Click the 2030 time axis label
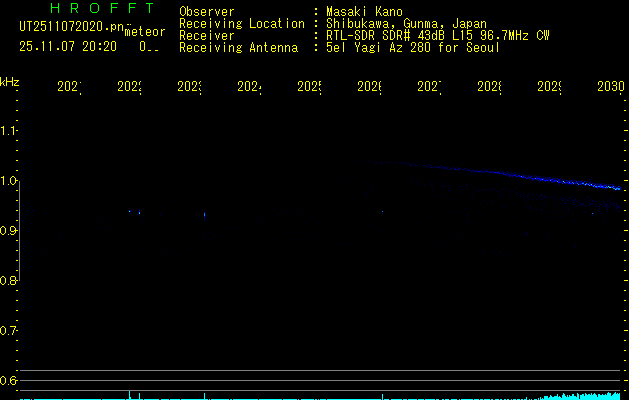The width and height of the screenshot is (629, 400). pyautogui.click(x=611, y=86)
